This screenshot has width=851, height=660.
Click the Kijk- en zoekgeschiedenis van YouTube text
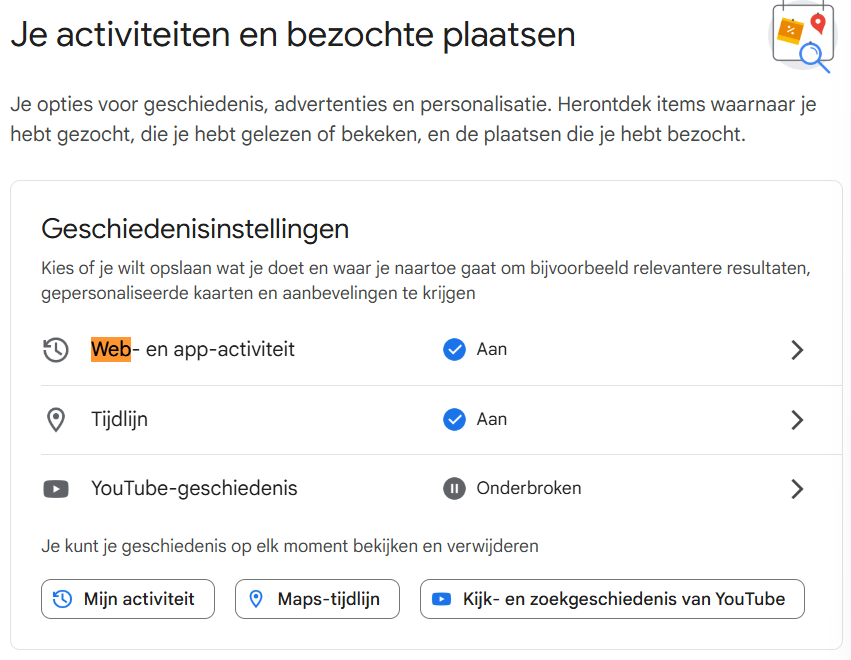click(623, 599)
